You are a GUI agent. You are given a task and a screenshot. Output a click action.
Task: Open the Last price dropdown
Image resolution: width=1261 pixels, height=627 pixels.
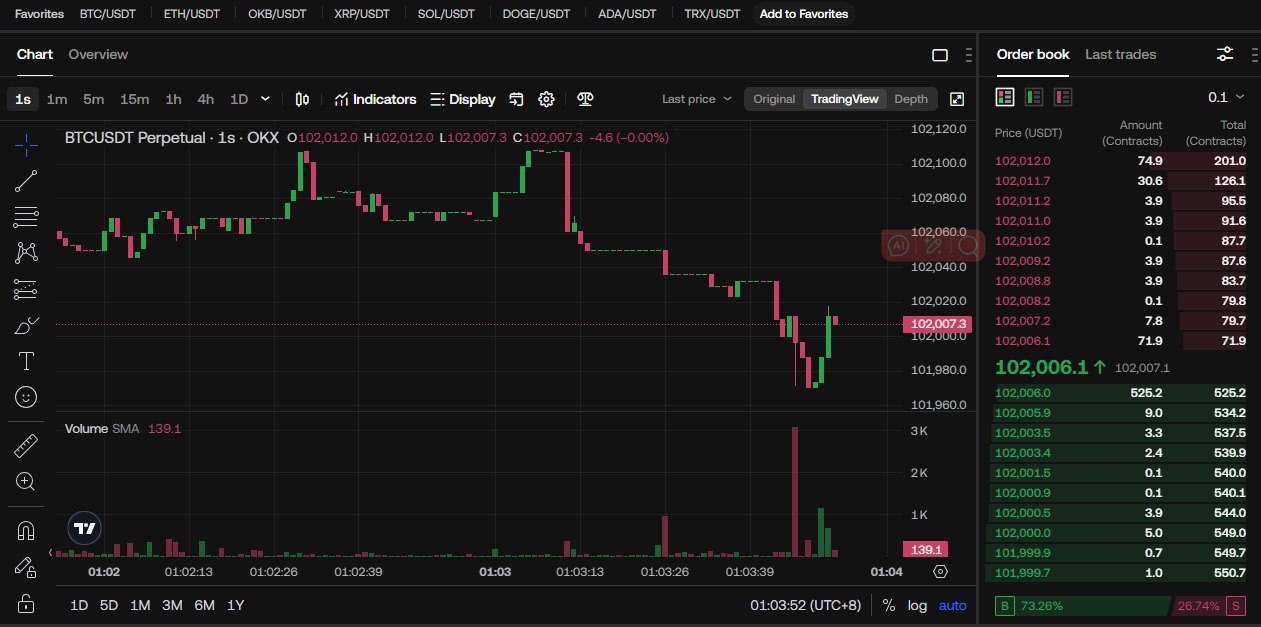pos(697,99)
